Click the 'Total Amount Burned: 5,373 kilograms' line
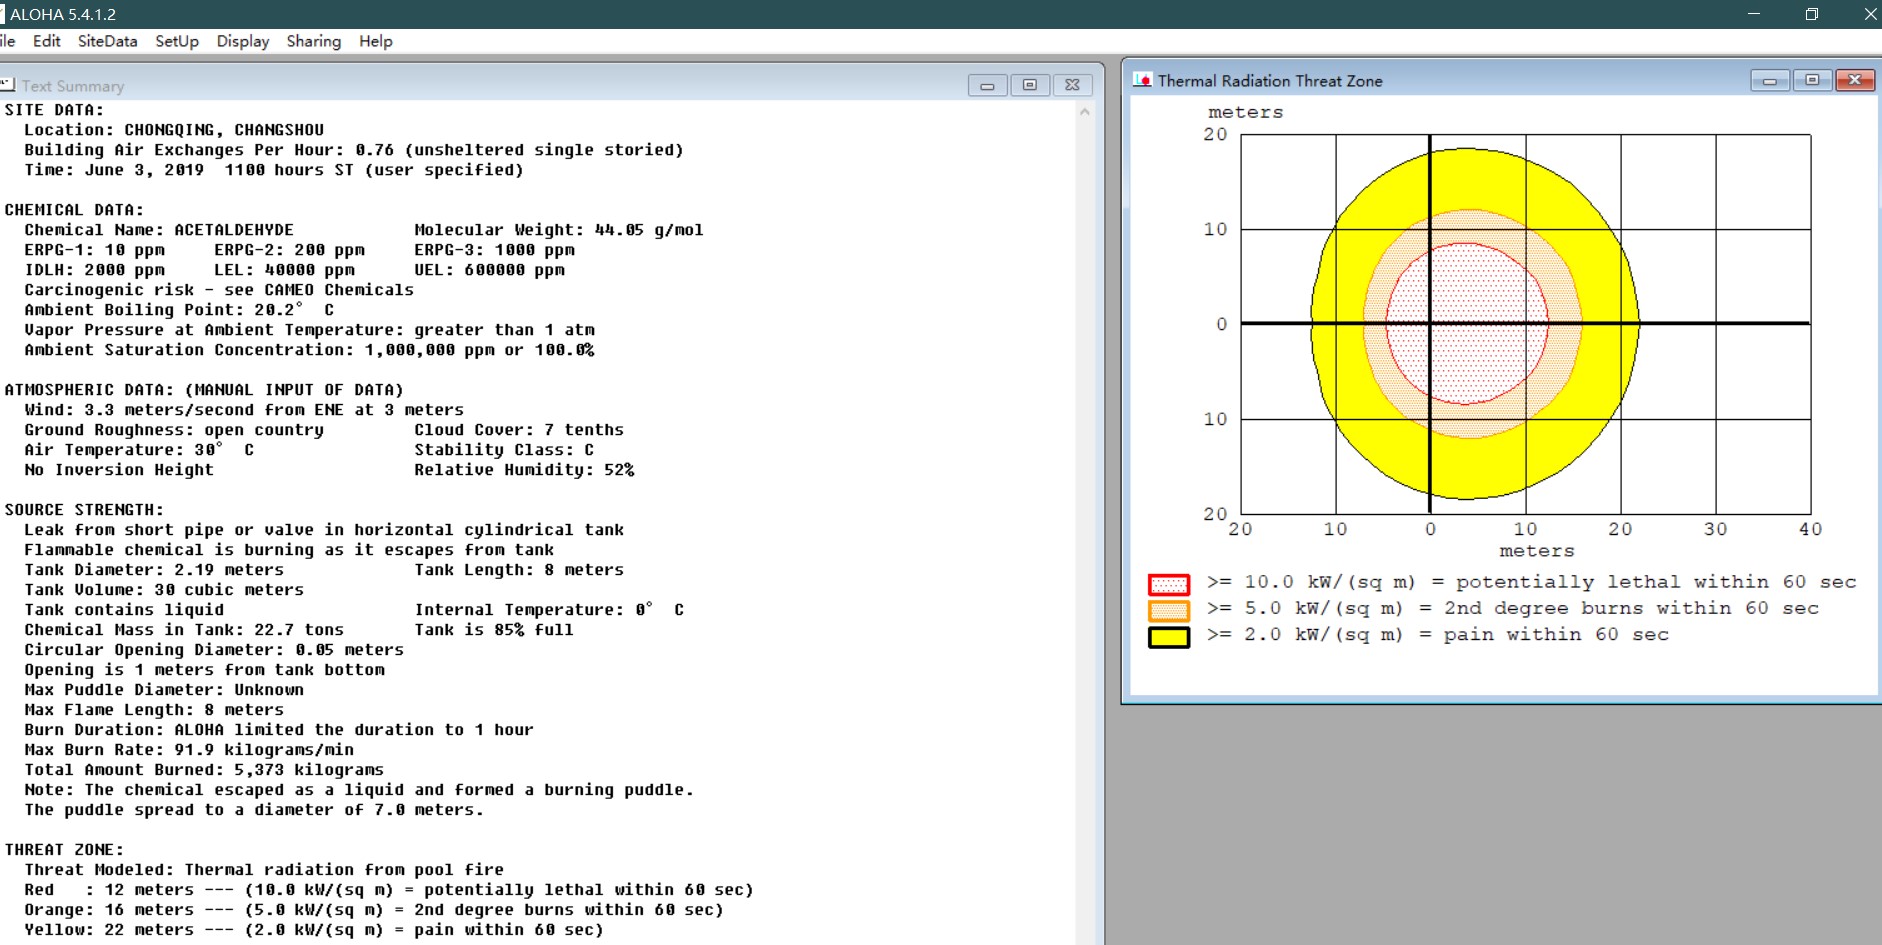 pyautogui.click(x=204, y=770)
